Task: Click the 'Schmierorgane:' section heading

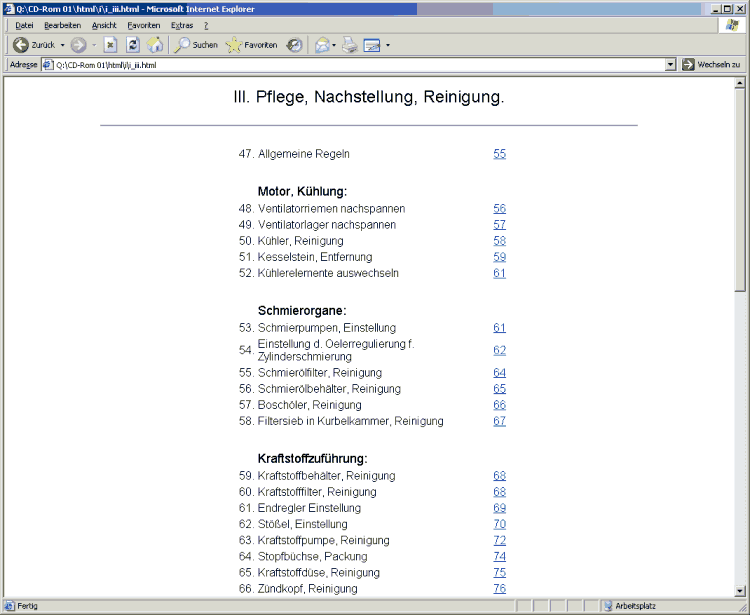Action: coord(302,311)
